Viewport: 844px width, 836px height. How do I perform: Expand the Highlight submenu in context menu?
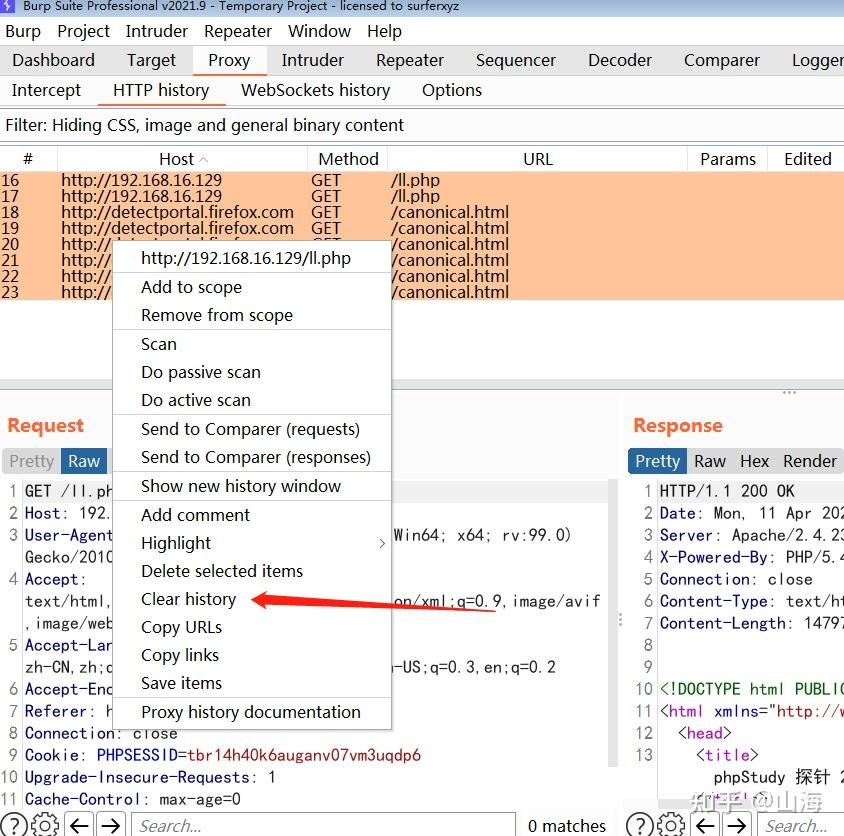176,543
